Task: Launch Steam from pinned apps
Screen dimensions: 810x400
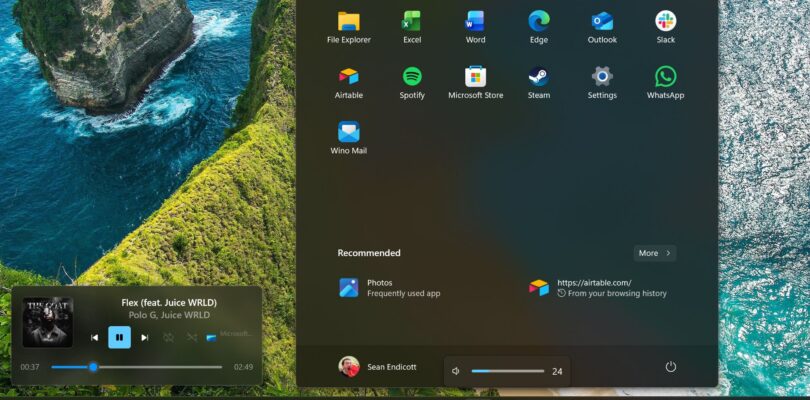Action: (x=539, y=83)
